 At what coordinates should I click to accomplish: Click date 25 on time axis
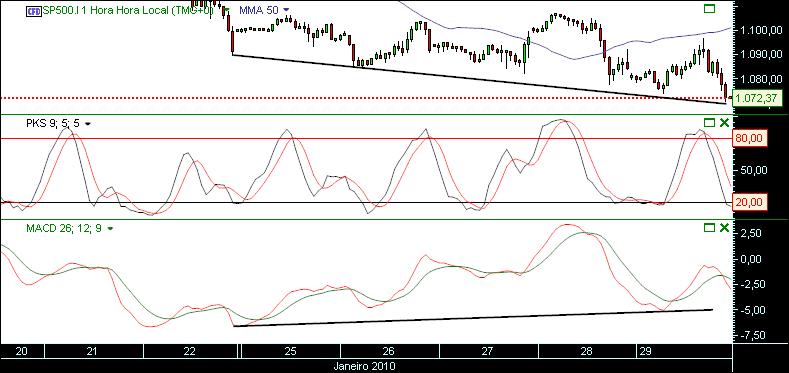pyautogui.click(x=291, y=351)
